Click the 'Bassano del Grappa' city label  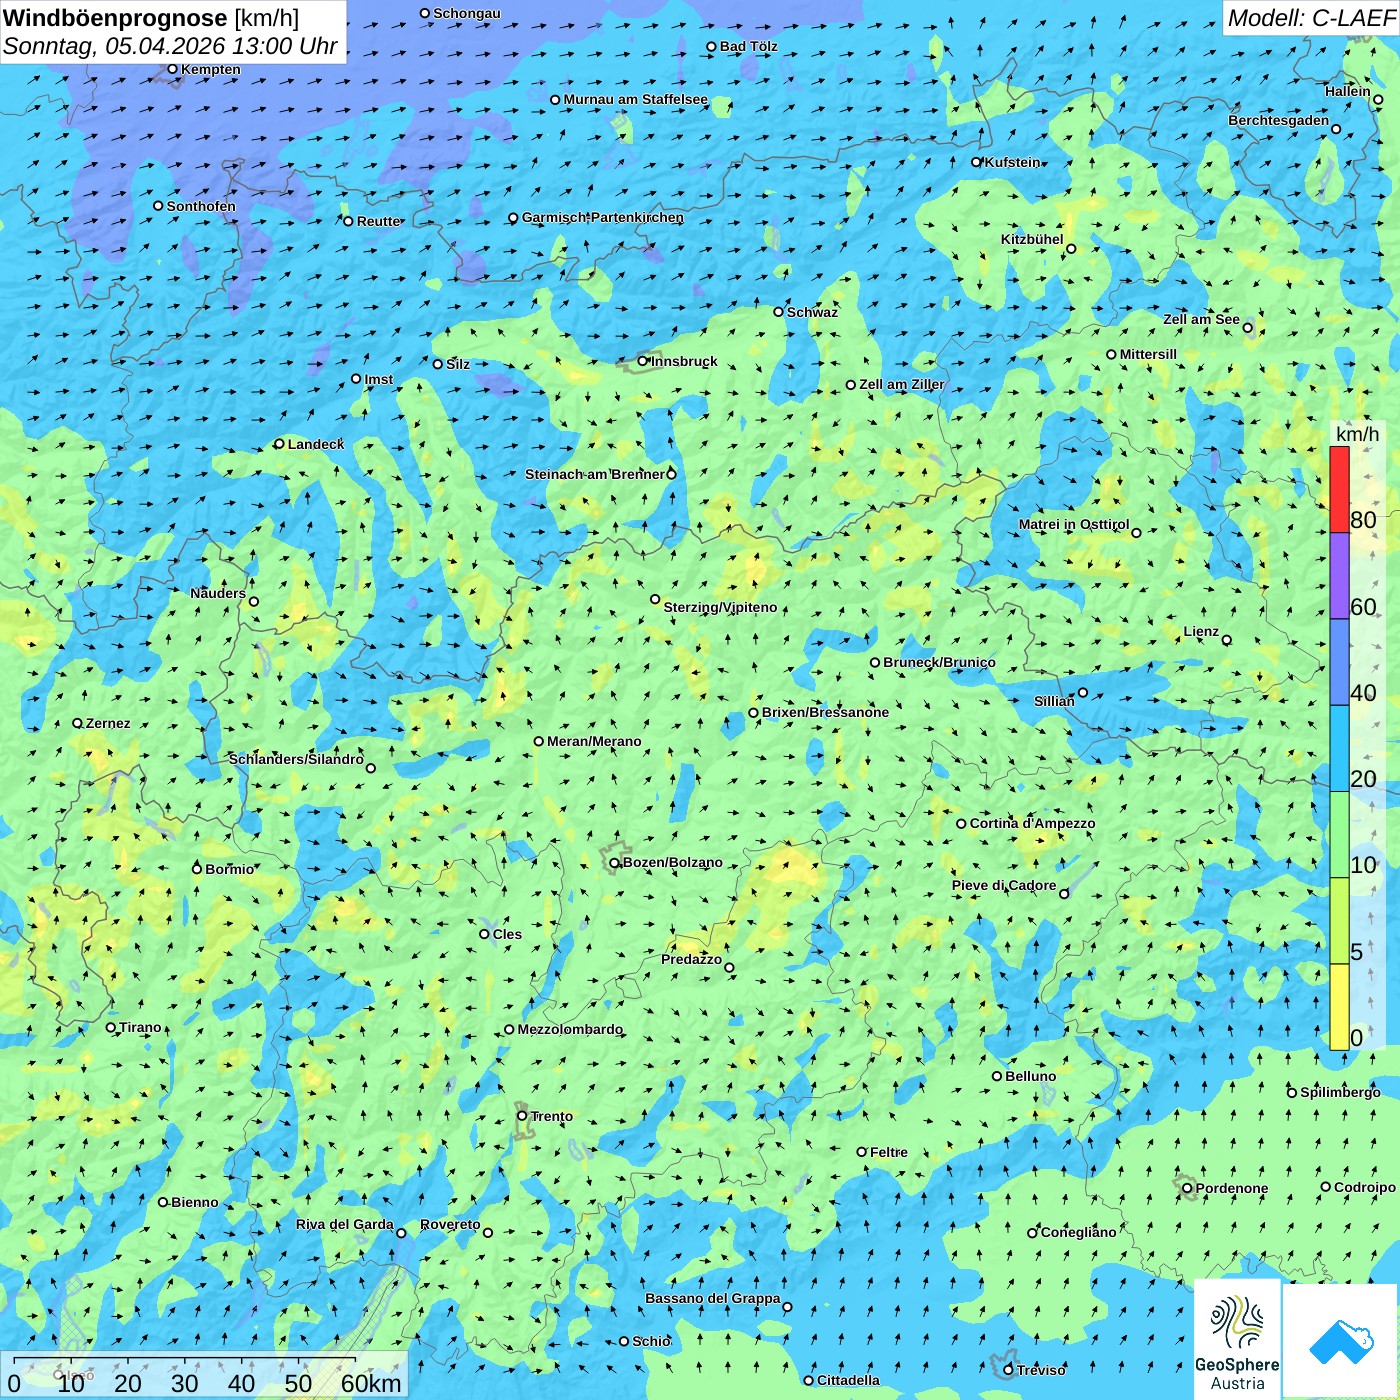713,1298
